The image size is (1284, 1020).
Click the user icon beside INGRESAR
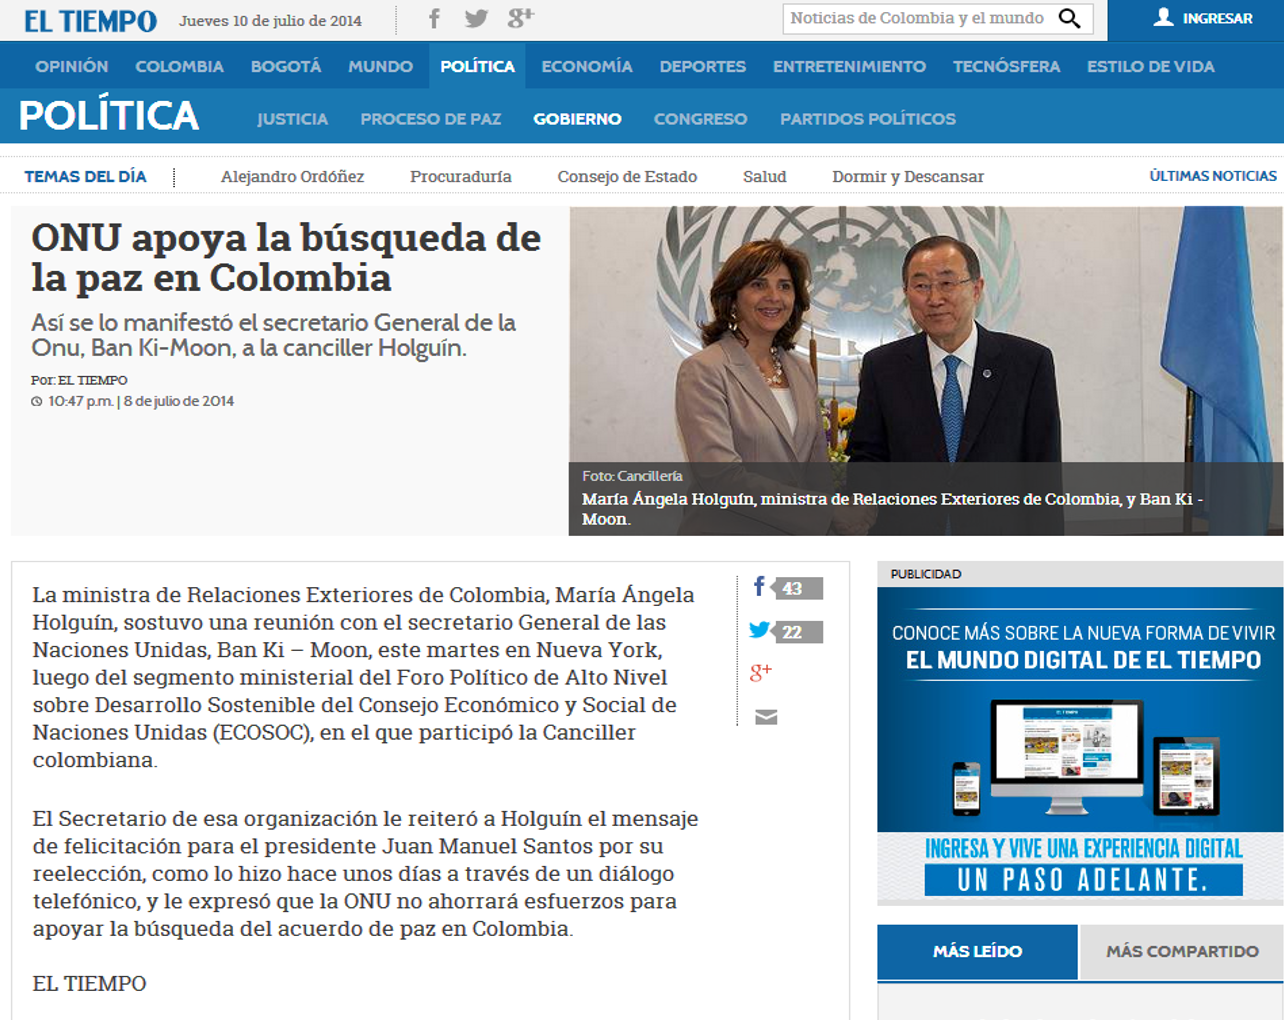1163,17
